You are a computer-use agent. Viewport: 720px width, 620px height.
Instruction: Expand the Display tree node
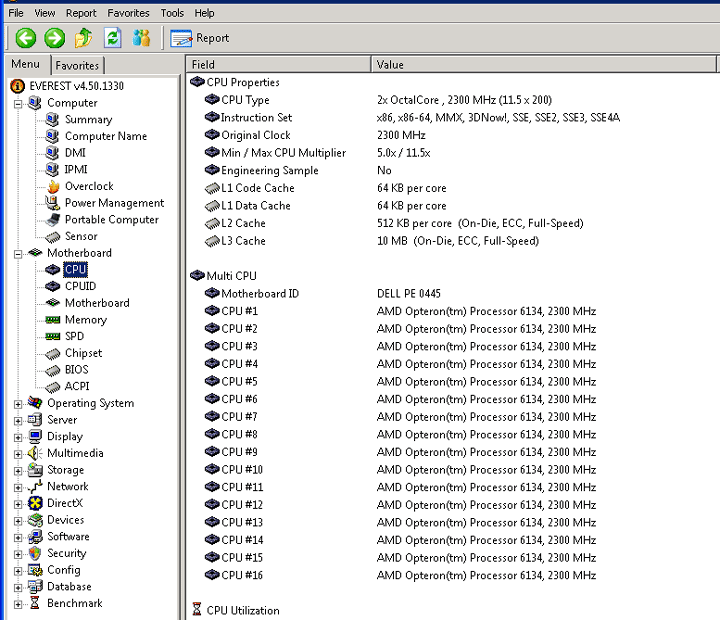coord(17,437)
